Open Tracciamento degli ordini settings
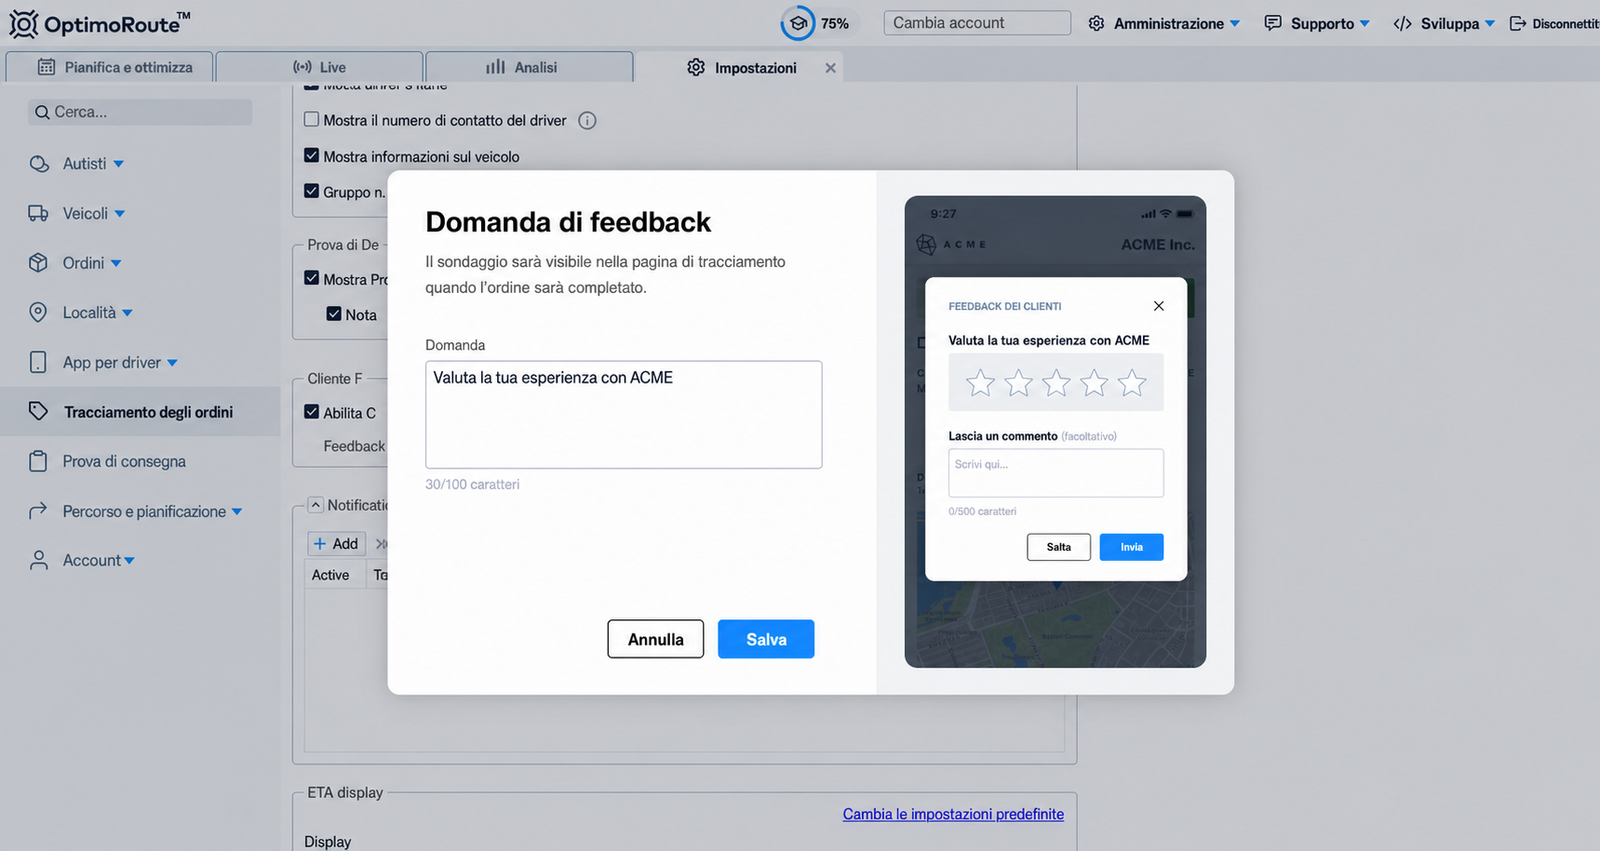 148,412
